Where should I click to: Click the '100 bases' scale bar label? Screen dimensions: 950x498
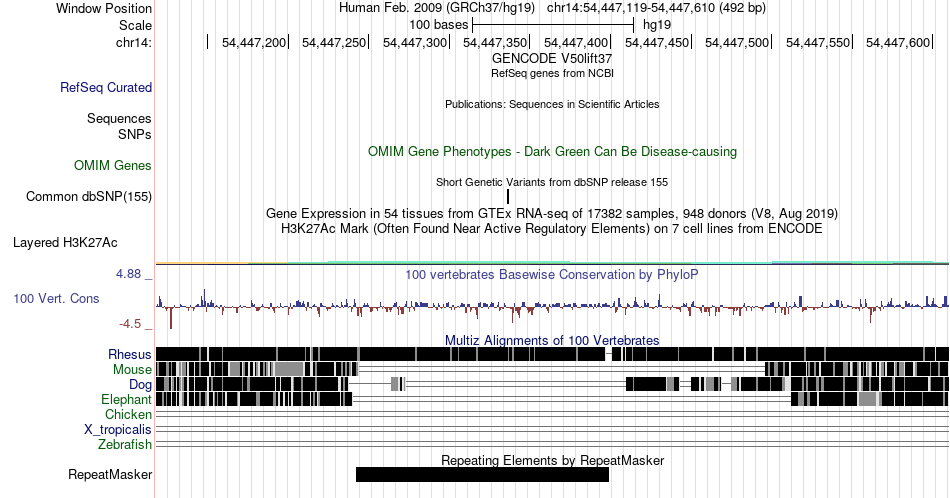(439, 25)
